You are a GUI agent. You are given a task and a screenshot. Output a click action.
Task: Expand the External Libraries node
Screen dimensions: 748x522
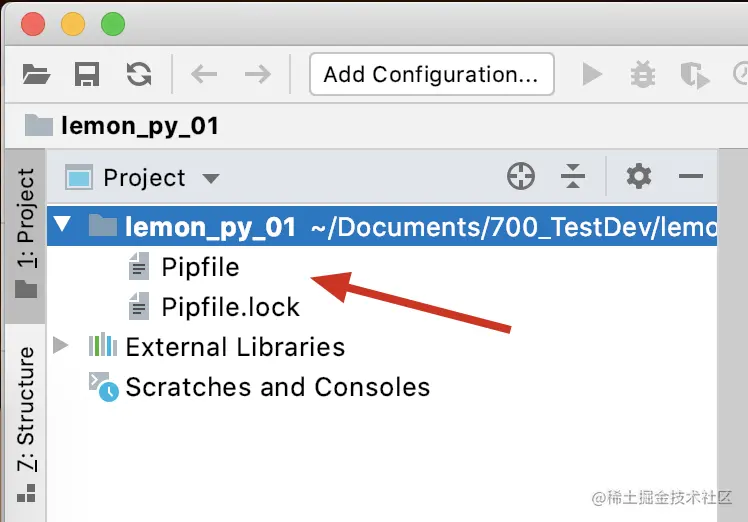pyautogui.click(x=62, y=346)
